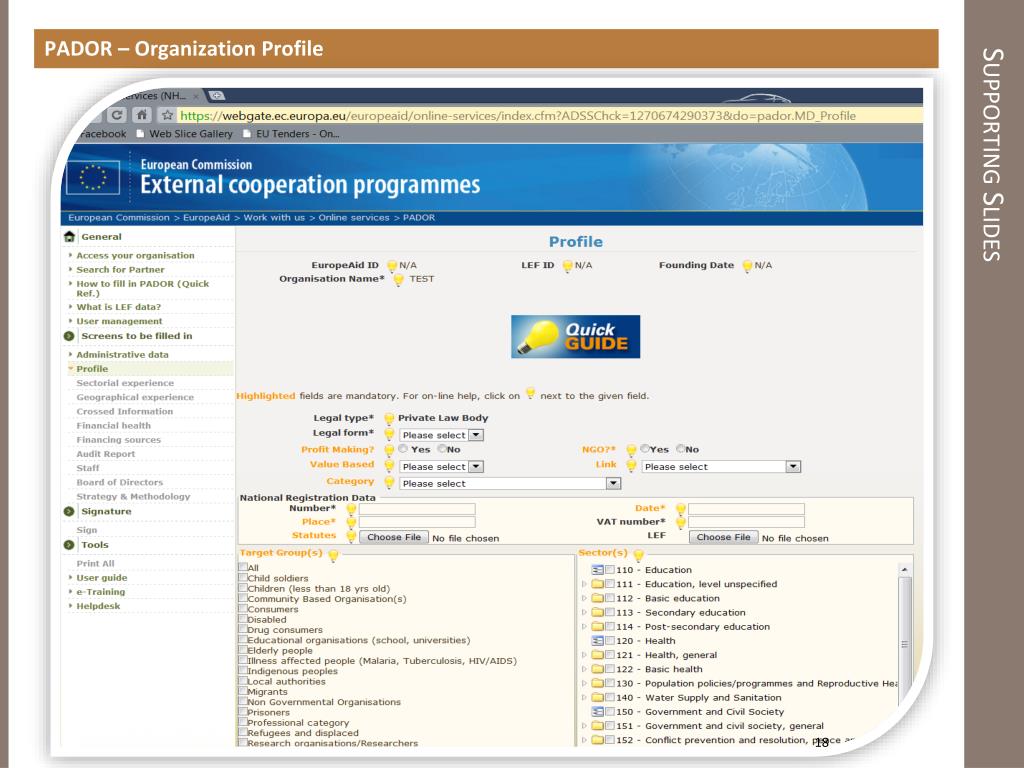Click the help bulb beside Profit Making
1024x768 pixels.
click(389, 450)
